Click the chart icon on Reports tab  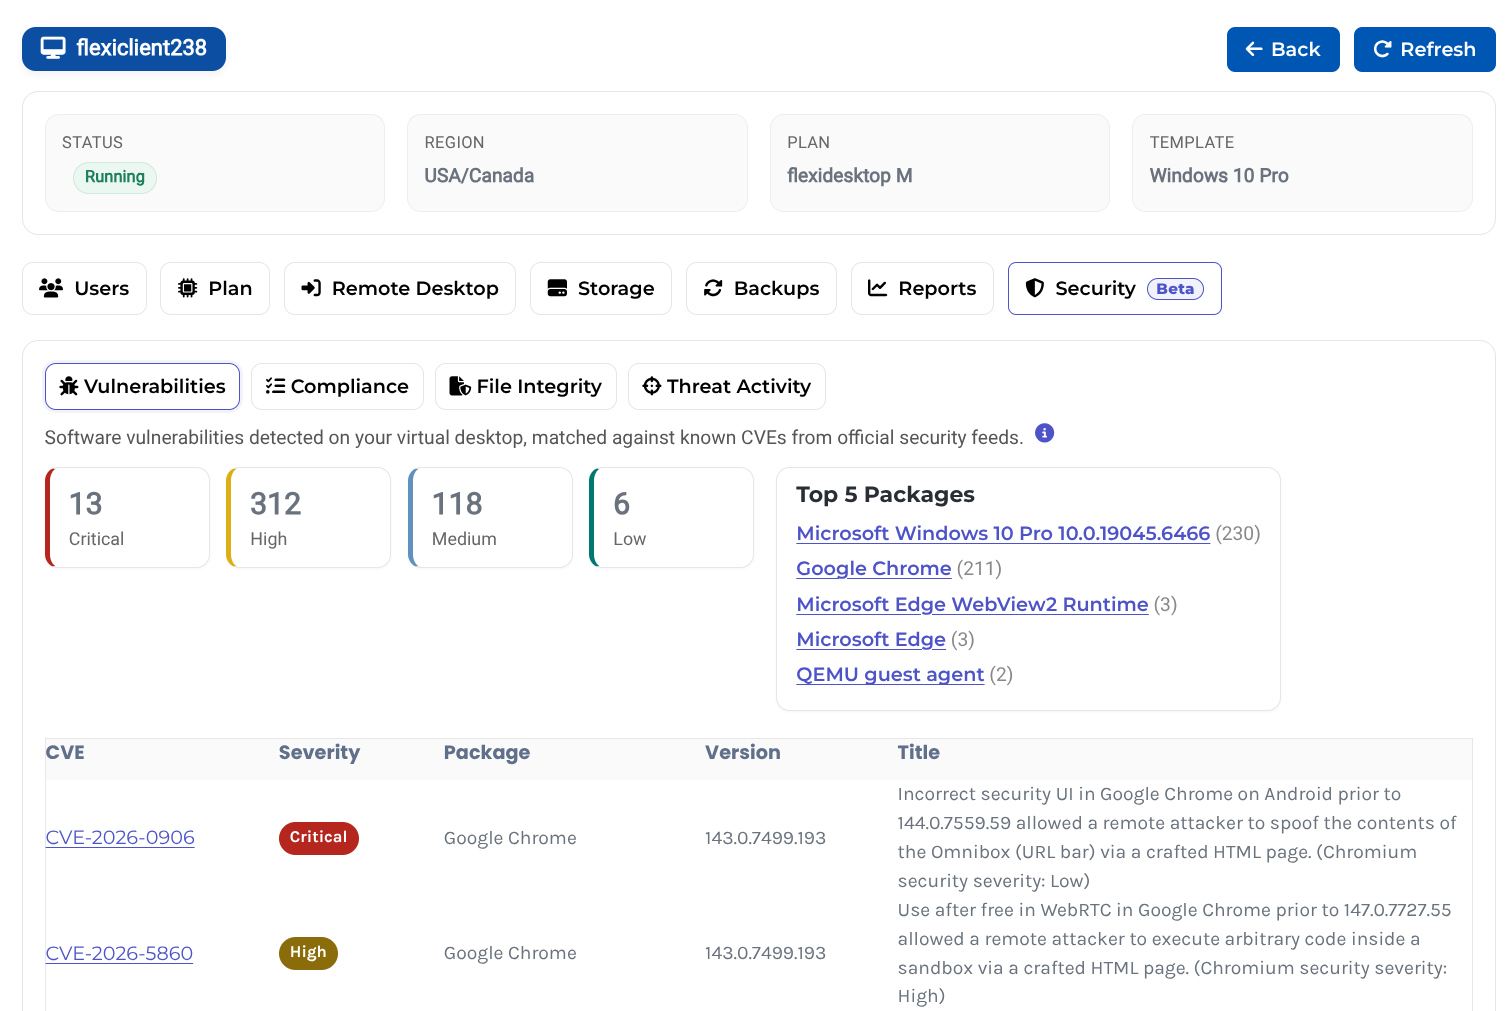pyautogui.click(x=877, y=288)
